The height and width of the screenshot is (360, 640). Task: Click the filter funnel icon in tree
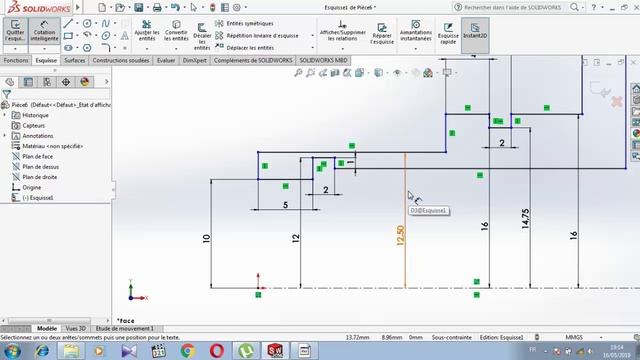(7, 94)
